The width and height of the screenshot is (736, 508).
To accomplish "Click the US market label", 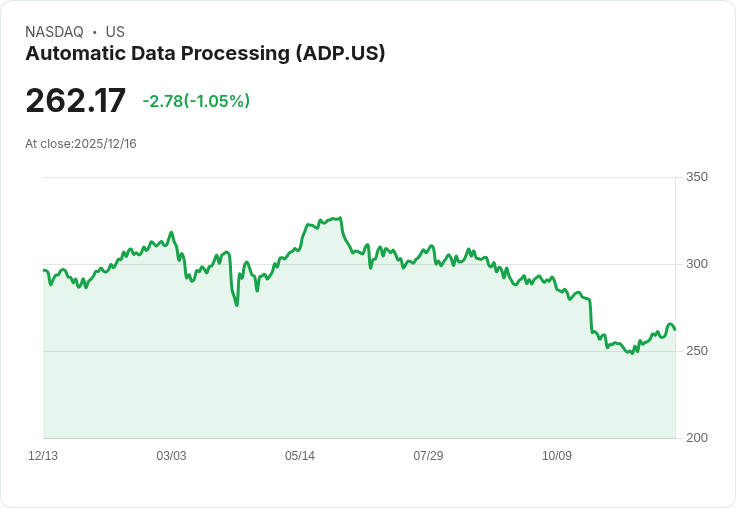I will click(115, 32).
